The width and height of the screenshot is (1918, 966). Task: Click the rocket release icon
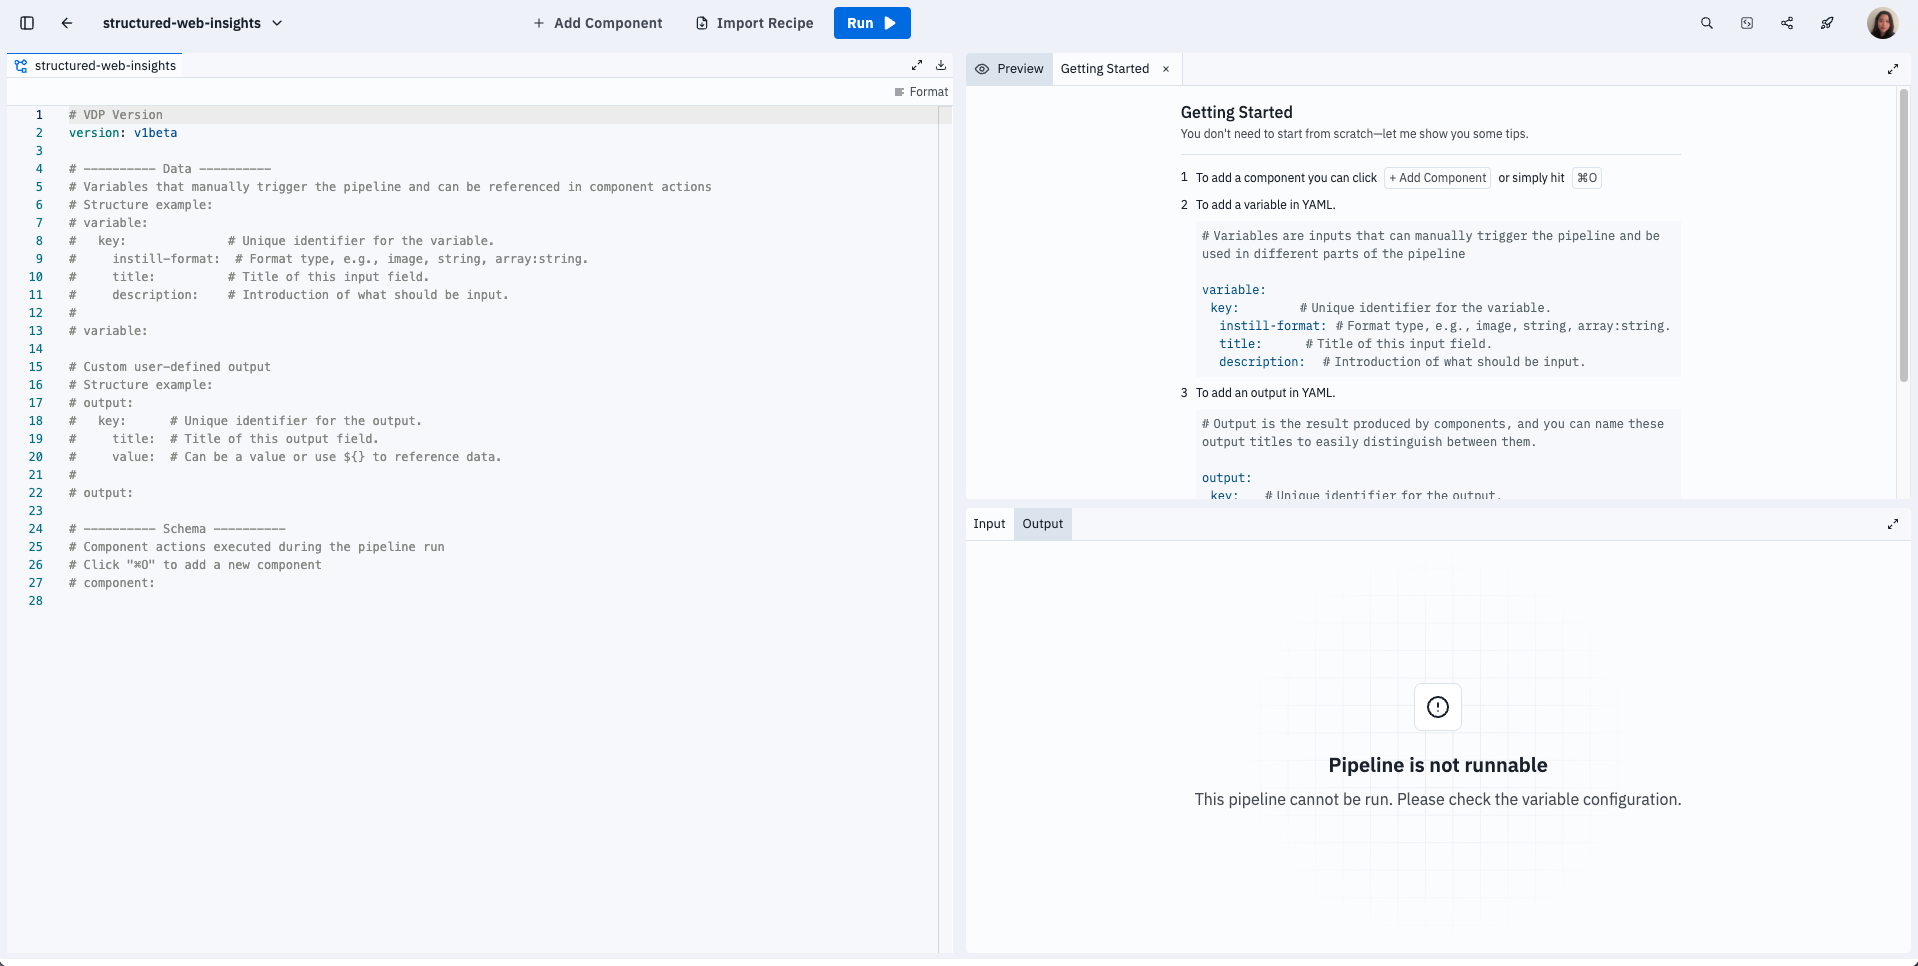1827,23
